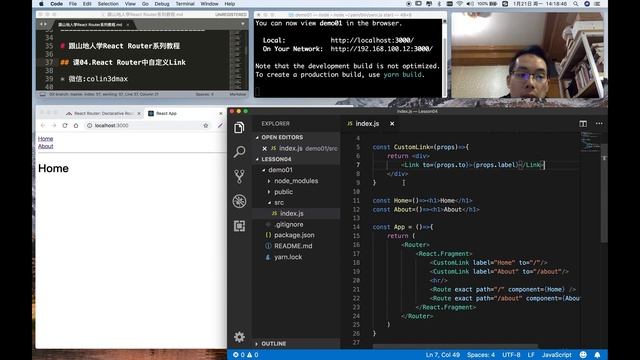Open Spotlight search in menu bar
Image resolution: width=640 pixels, height=360 pixels.
pyautogui.click(x=576, y=4)
